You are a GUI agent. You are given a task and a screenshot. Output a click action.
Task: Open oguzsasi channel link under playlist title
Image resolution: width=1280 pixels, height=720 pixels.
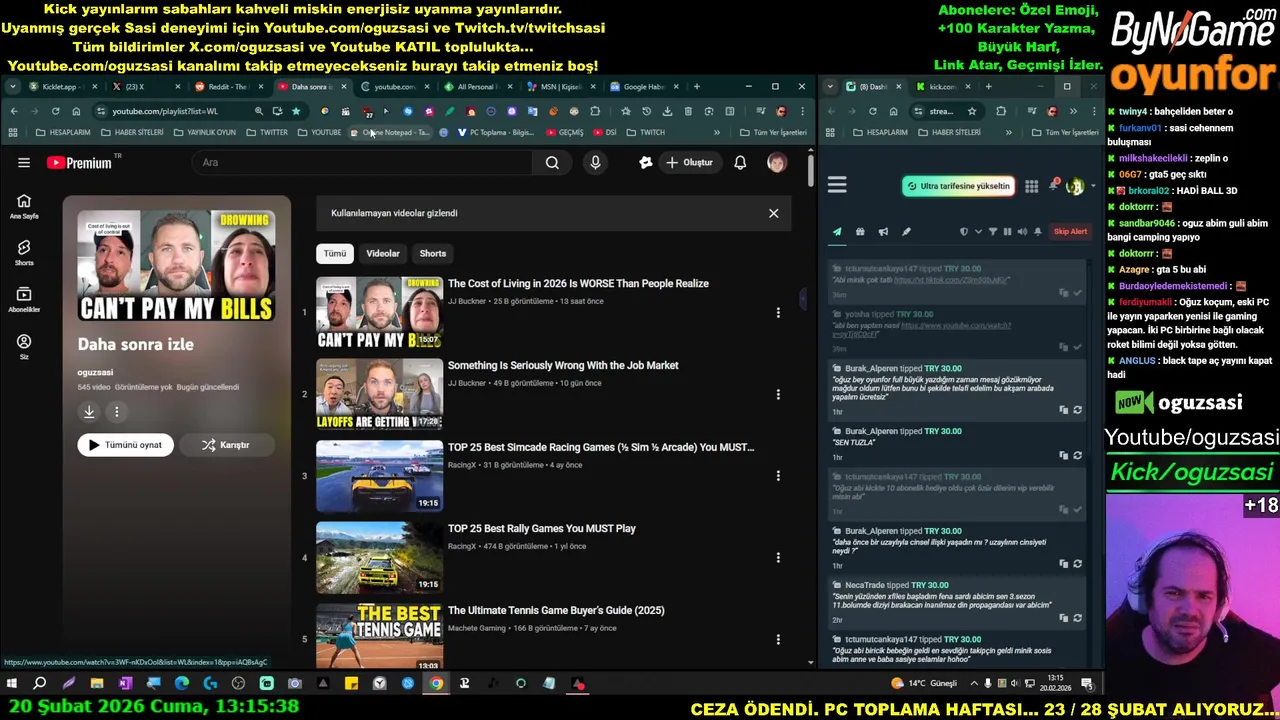pos(96,372)
